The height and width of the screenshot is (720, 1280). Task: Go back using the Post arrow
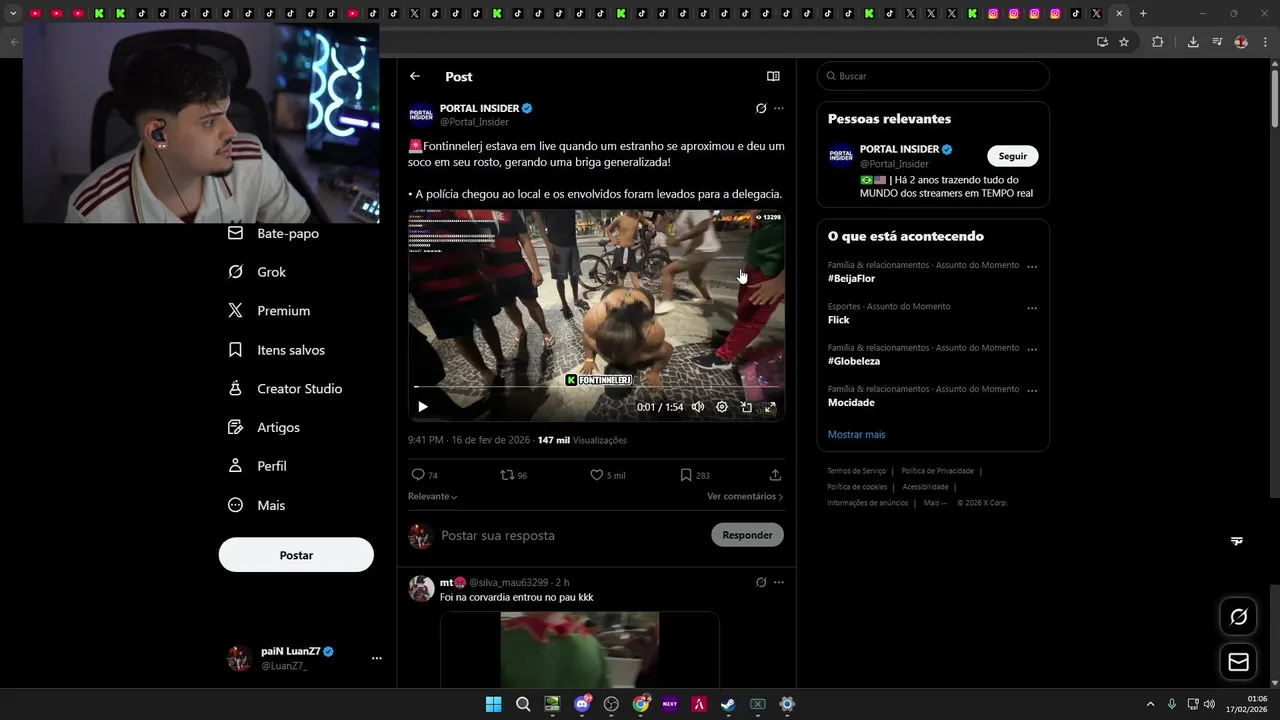coord(415,76)
